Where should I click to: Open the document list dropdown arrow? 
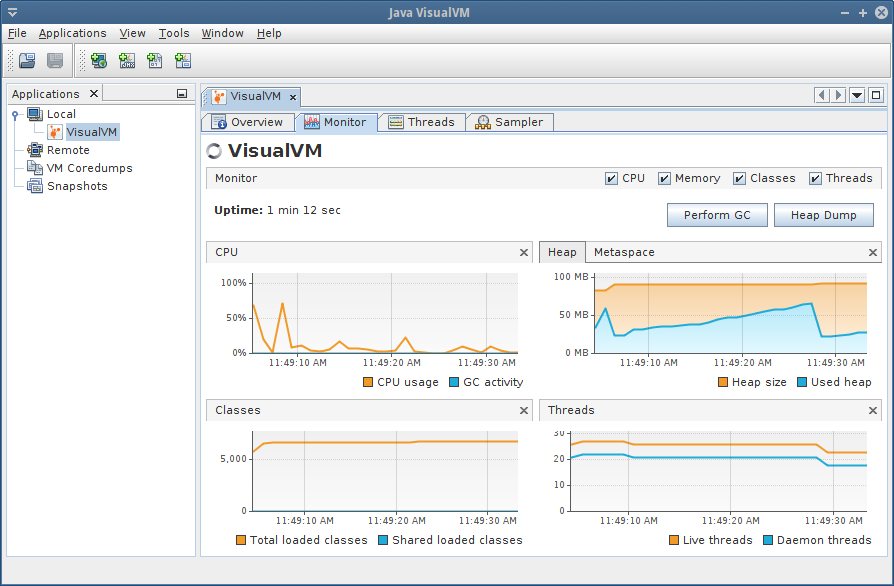[857, 95]
